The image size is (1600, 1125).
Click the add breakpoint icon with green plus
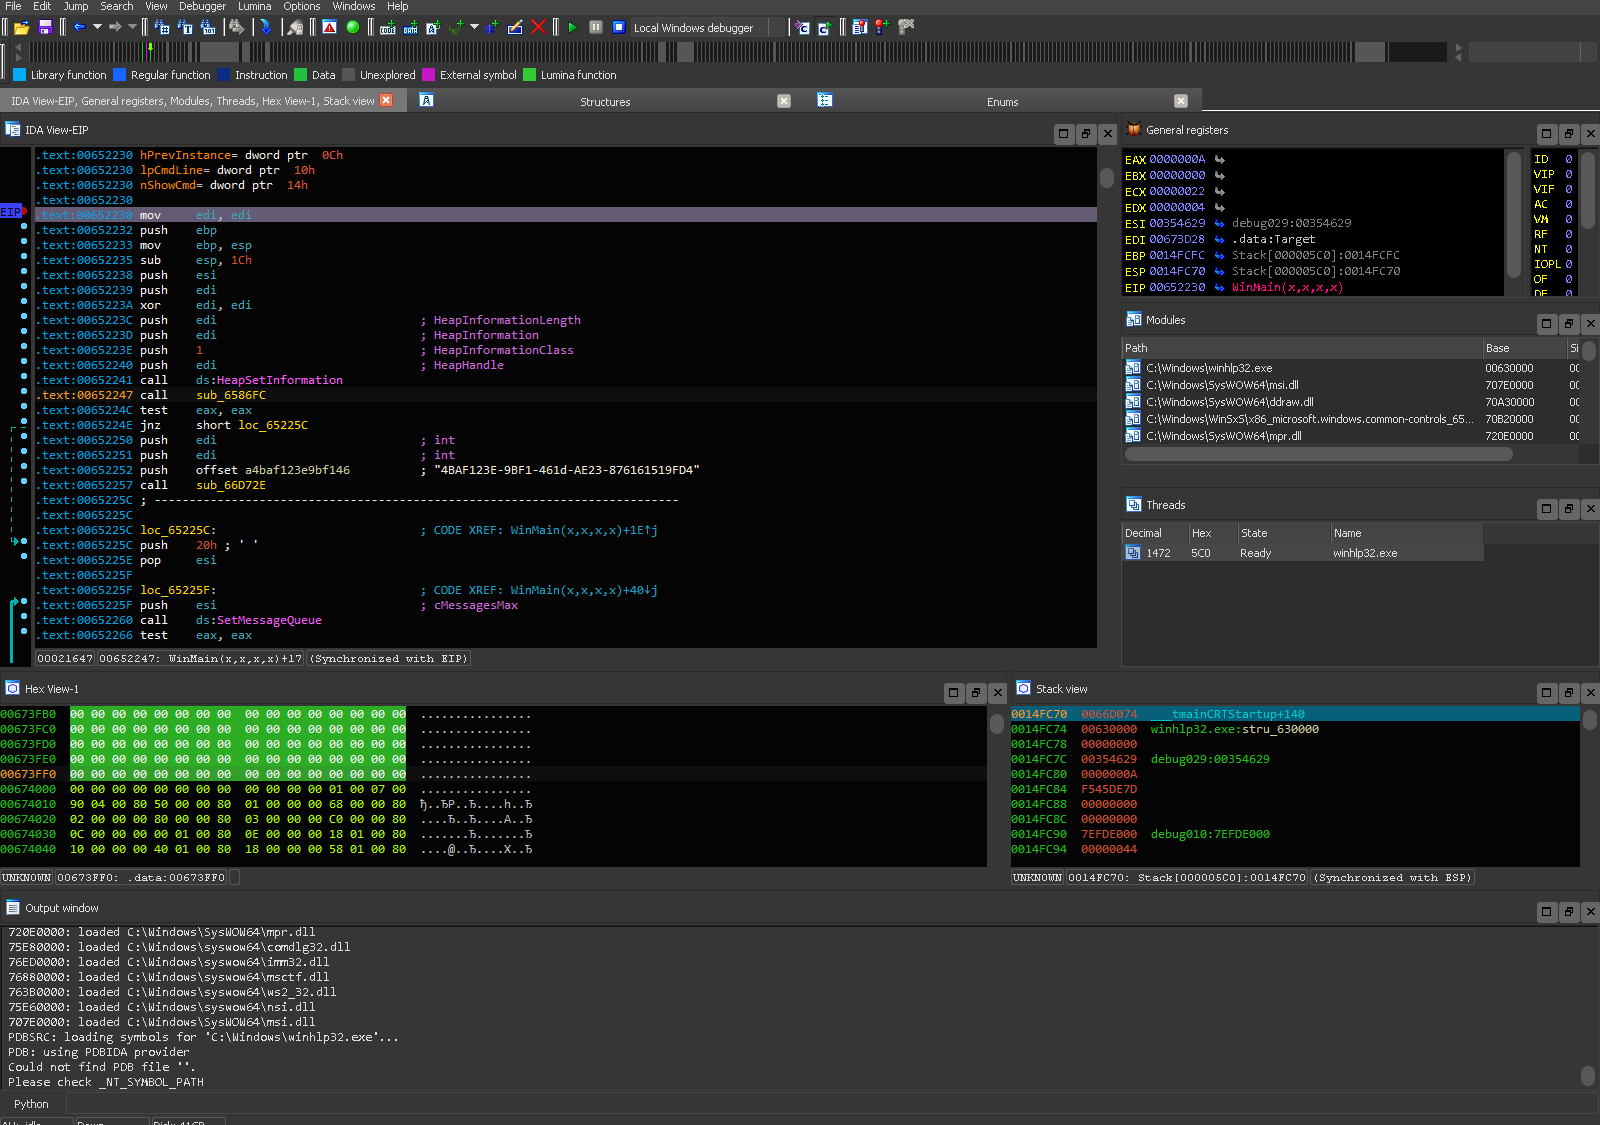click(x=881, y=28)
